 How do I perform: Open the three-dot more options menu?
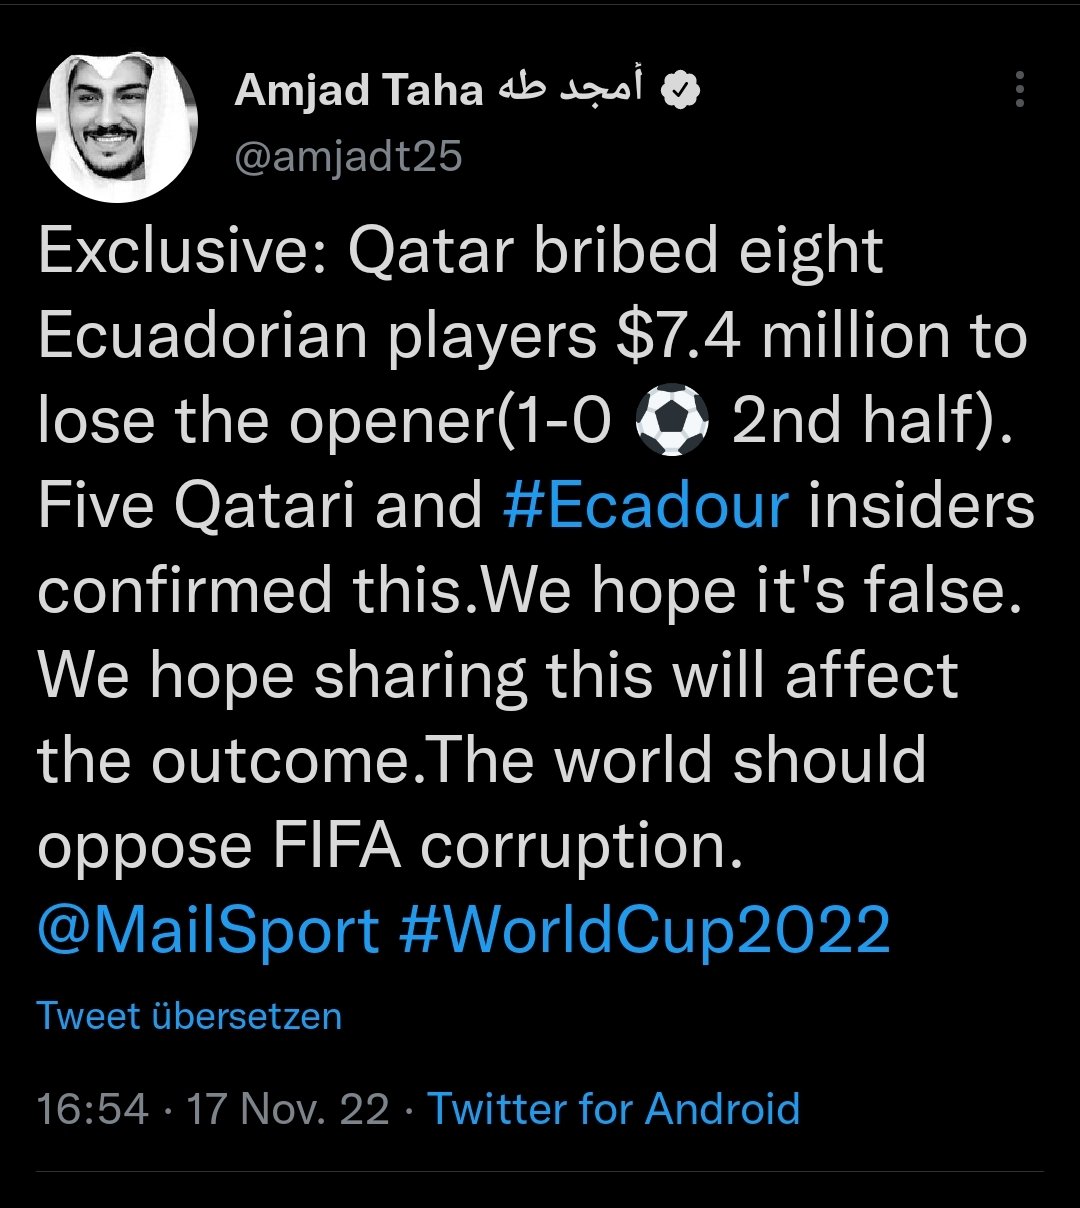[x=1019, y=90]
